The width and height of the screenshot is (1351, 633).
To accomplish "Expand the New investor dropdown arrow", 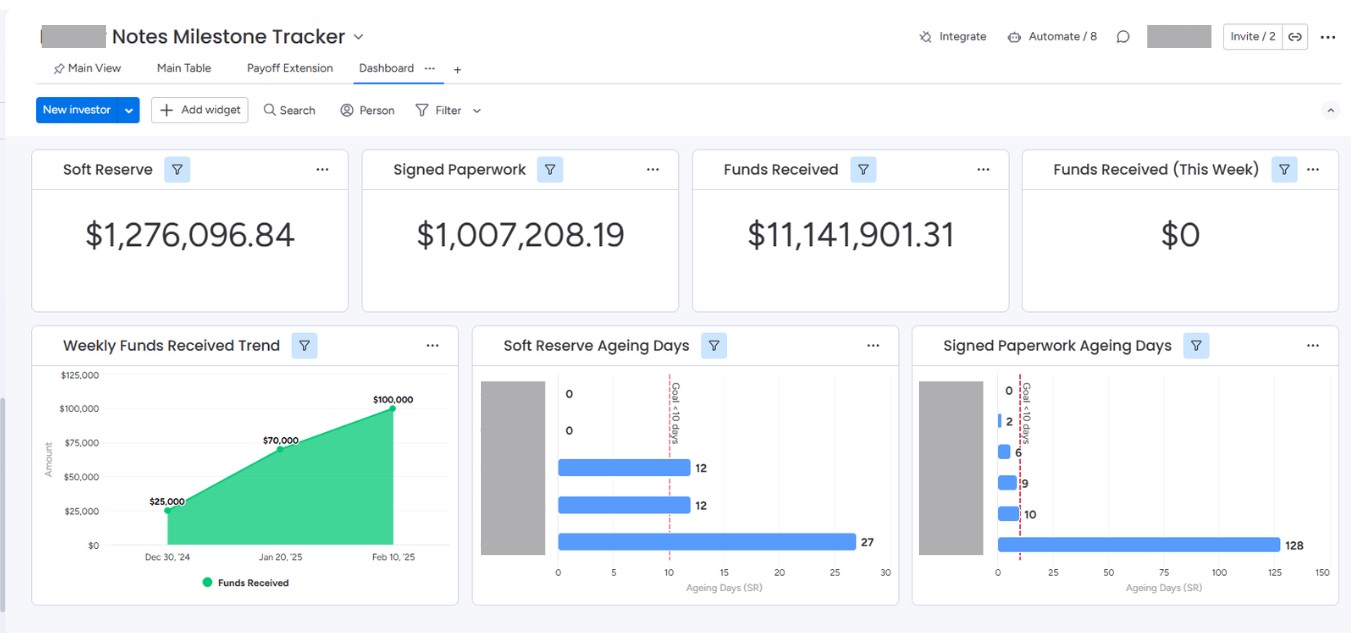I will coord(129,110).
